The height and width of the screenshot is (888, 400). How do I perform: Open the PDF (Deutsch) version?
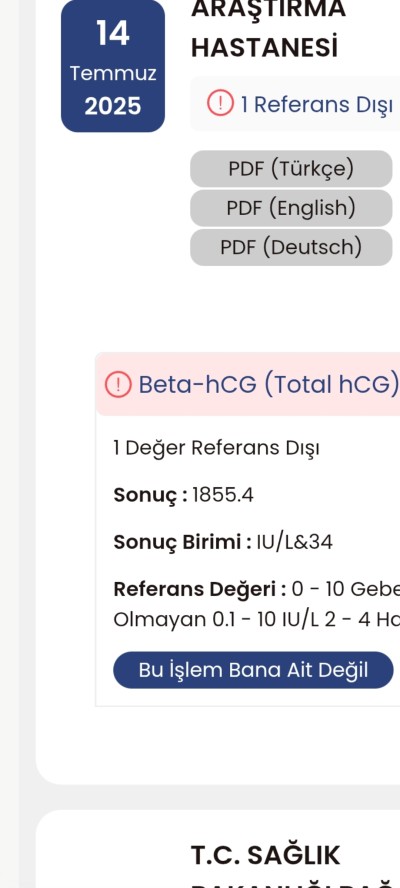coord(291,247)
